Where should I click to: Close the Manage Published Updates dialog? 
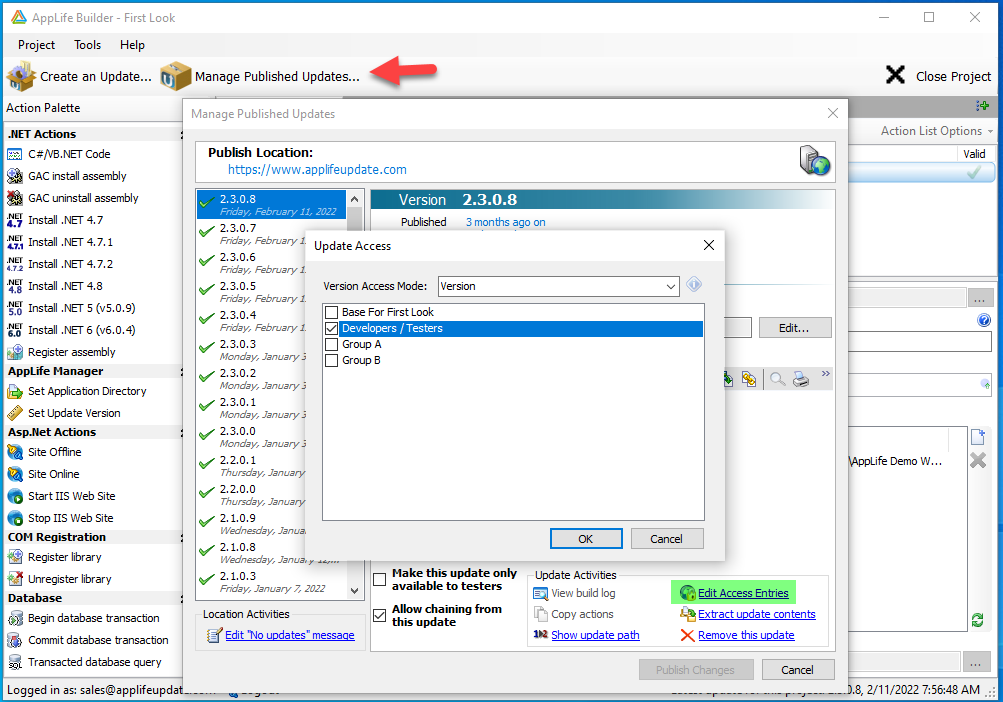tap(832, 113)
